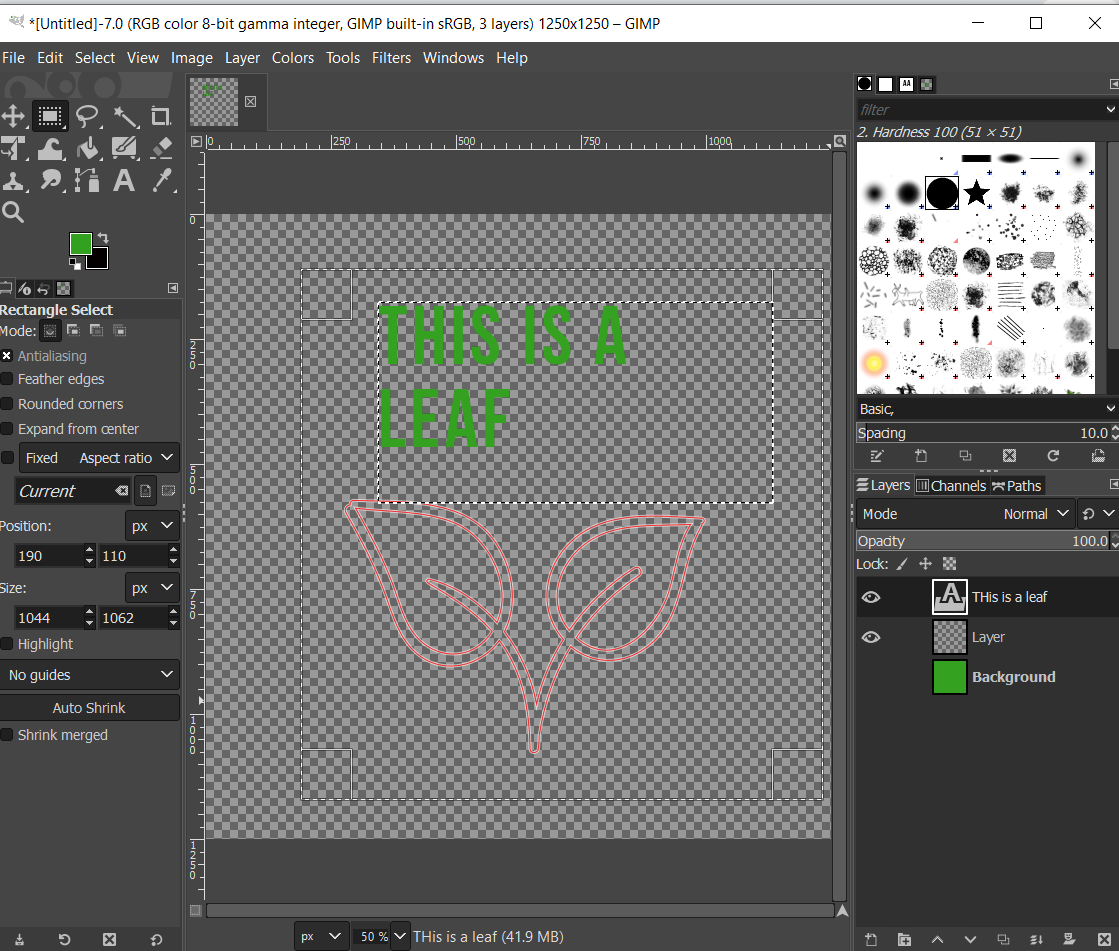Create a new layer group
This screenshot has height=951, width=1119.
[x=904, y=939]
